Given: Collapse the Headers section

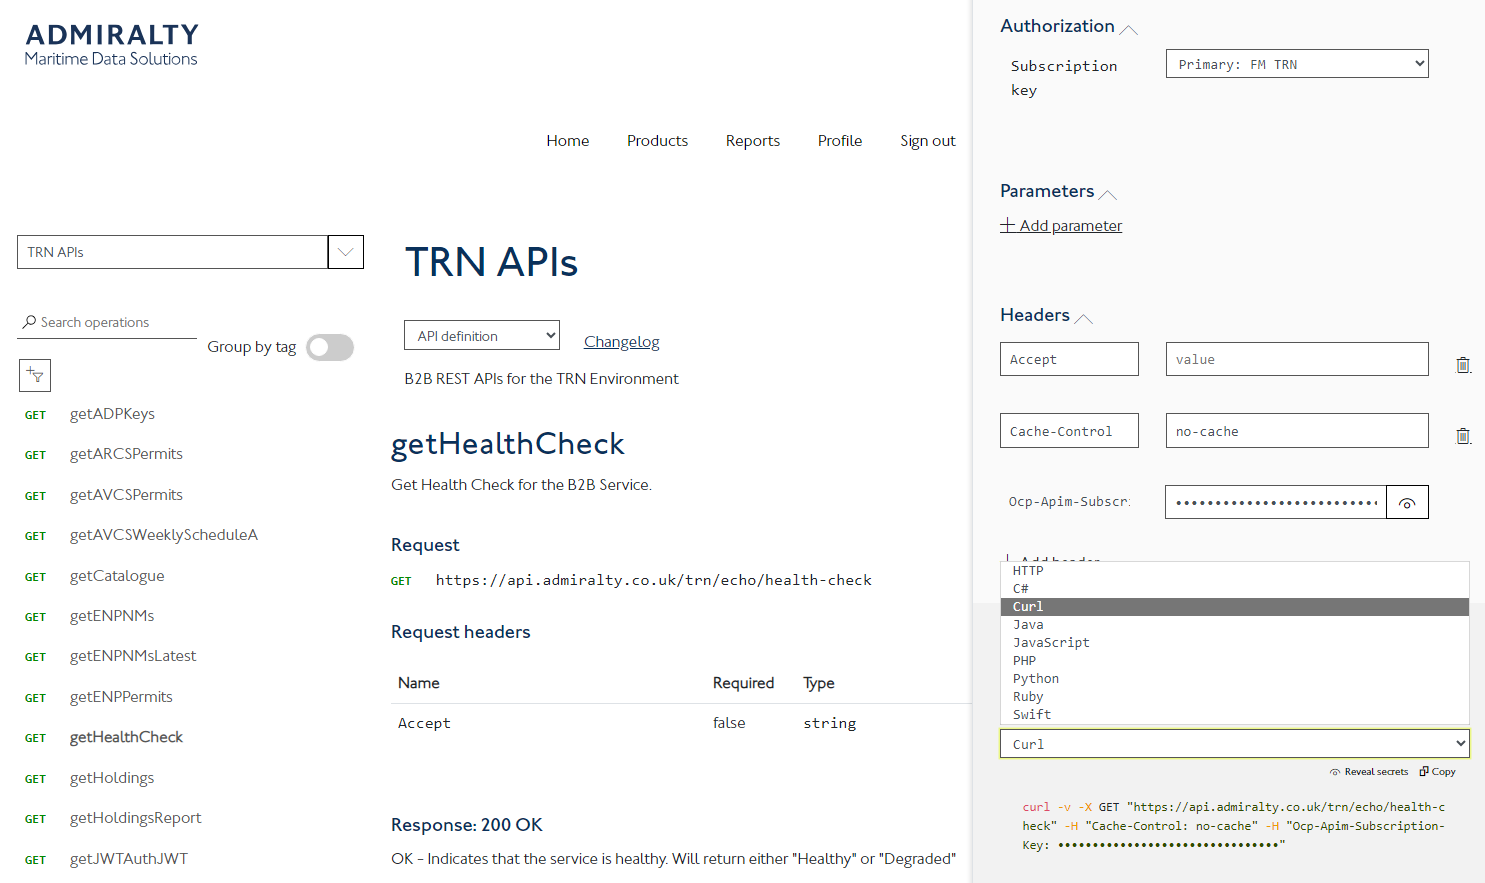Looking at the screenshot, I should pos(1083,318).
